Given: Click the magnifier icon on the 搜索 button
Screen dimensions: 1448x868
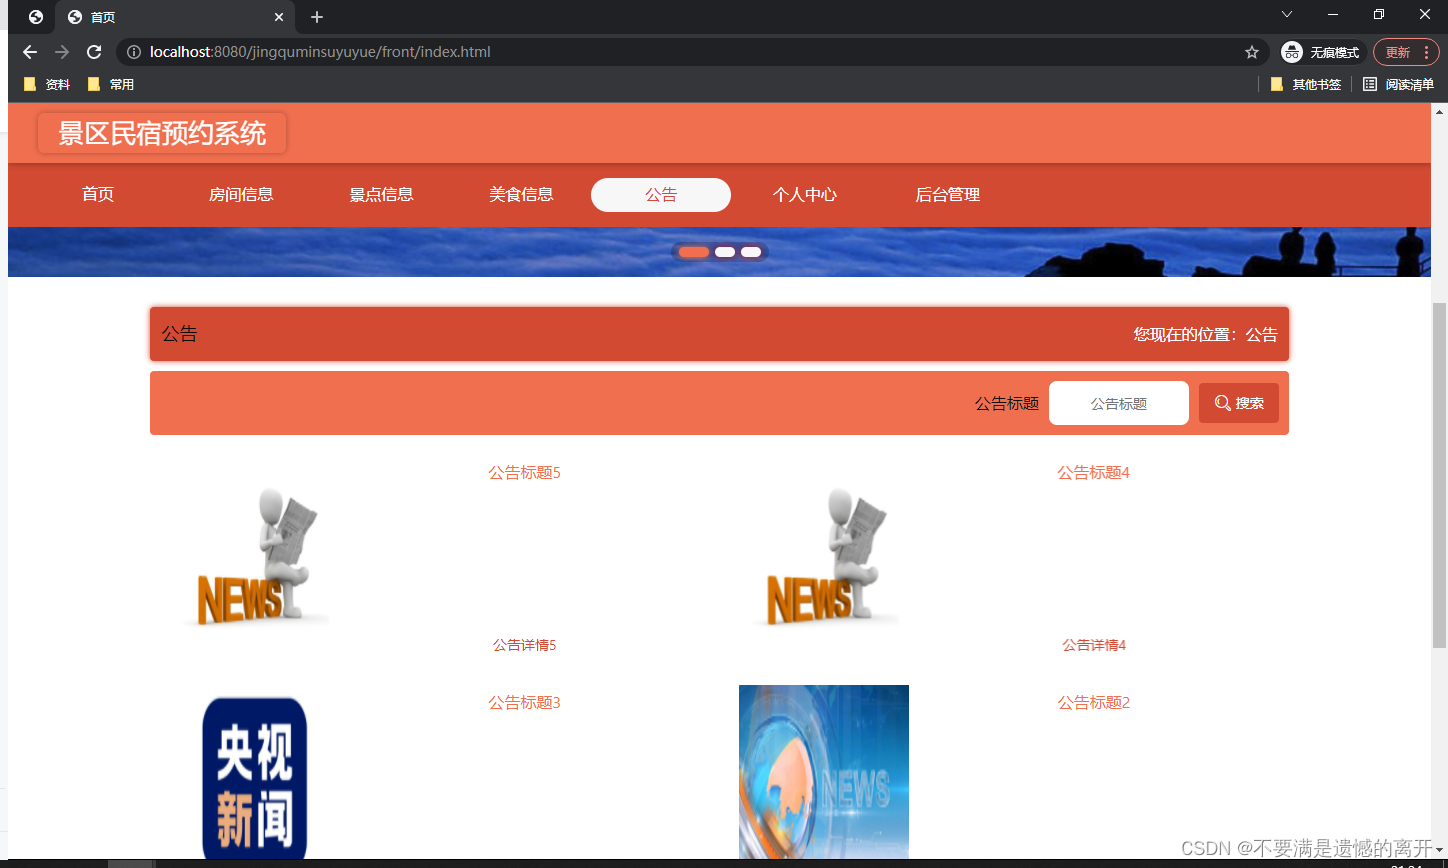Looking at the screenshot, I should coord(1223,403).
